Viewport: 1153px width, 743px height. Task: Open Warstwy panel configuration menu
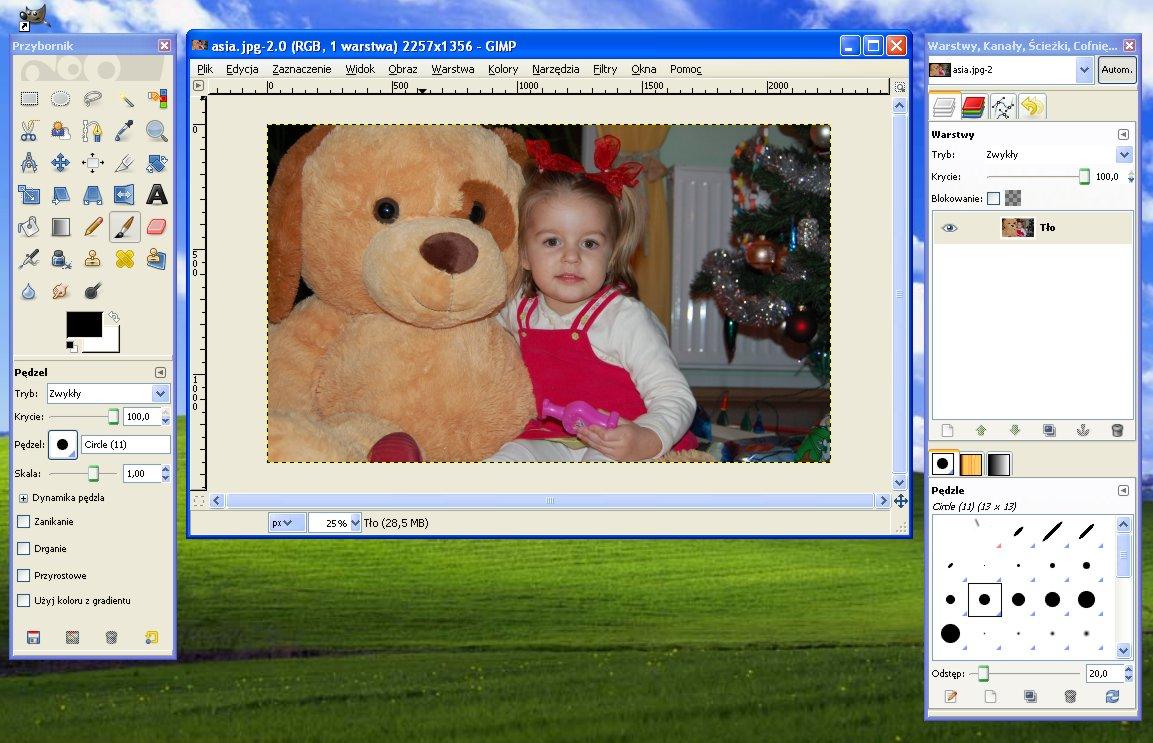1123,135
